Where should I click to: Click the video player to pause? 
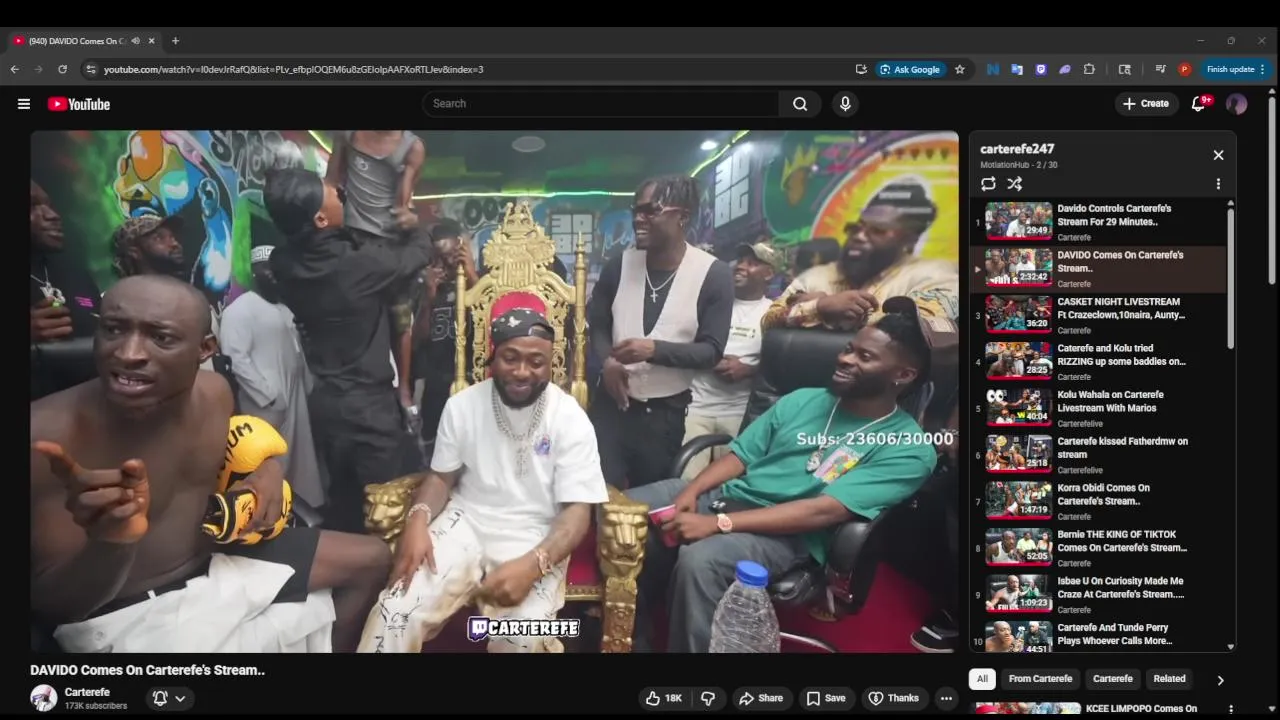tap(494, 392)
